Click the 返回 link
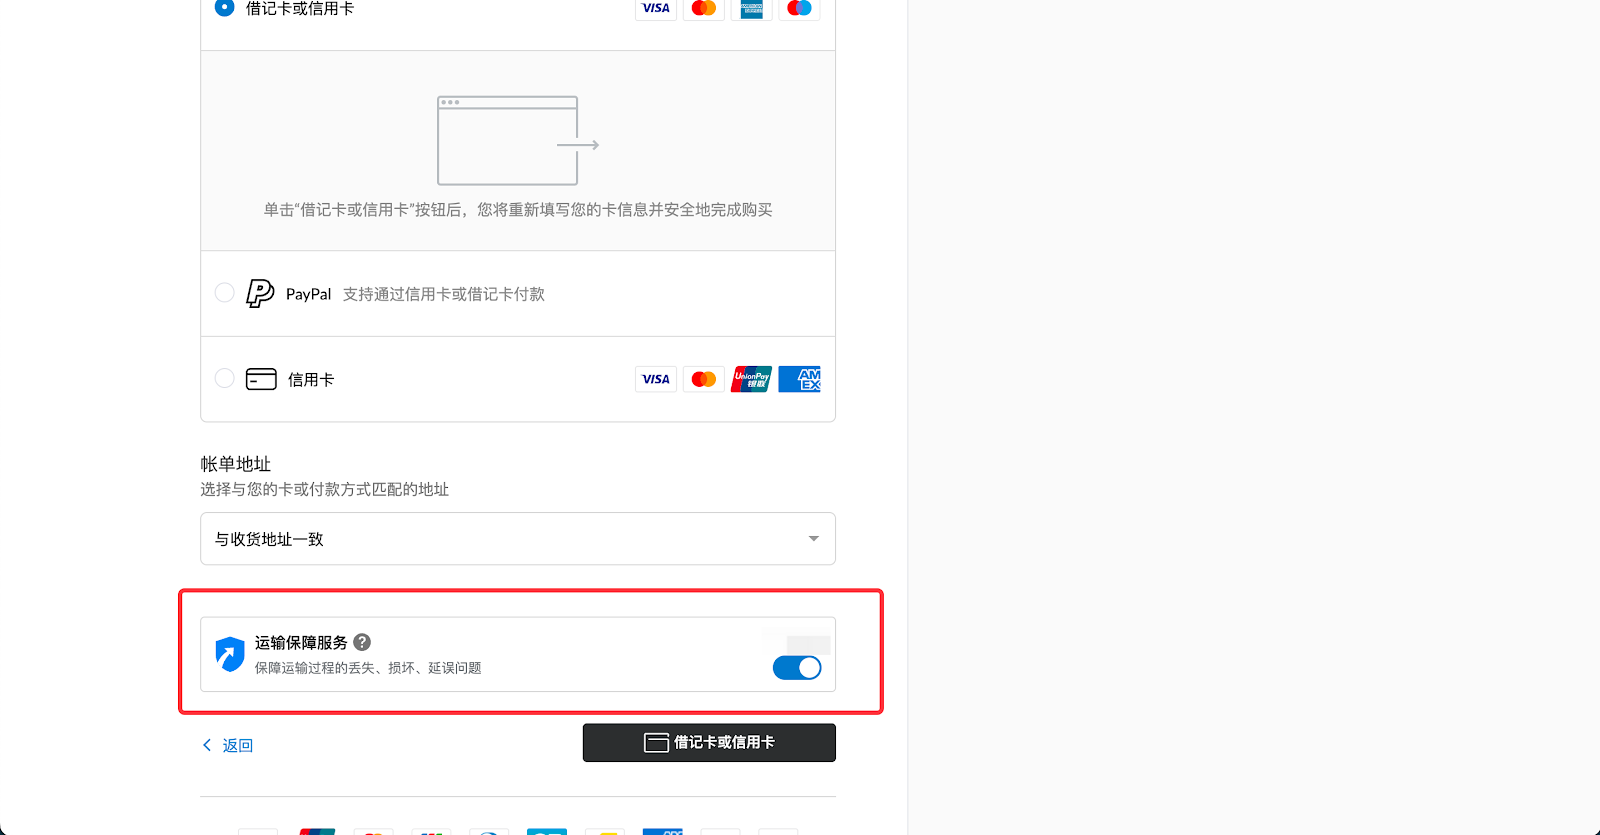The image size is (1600, 835). 237,745
